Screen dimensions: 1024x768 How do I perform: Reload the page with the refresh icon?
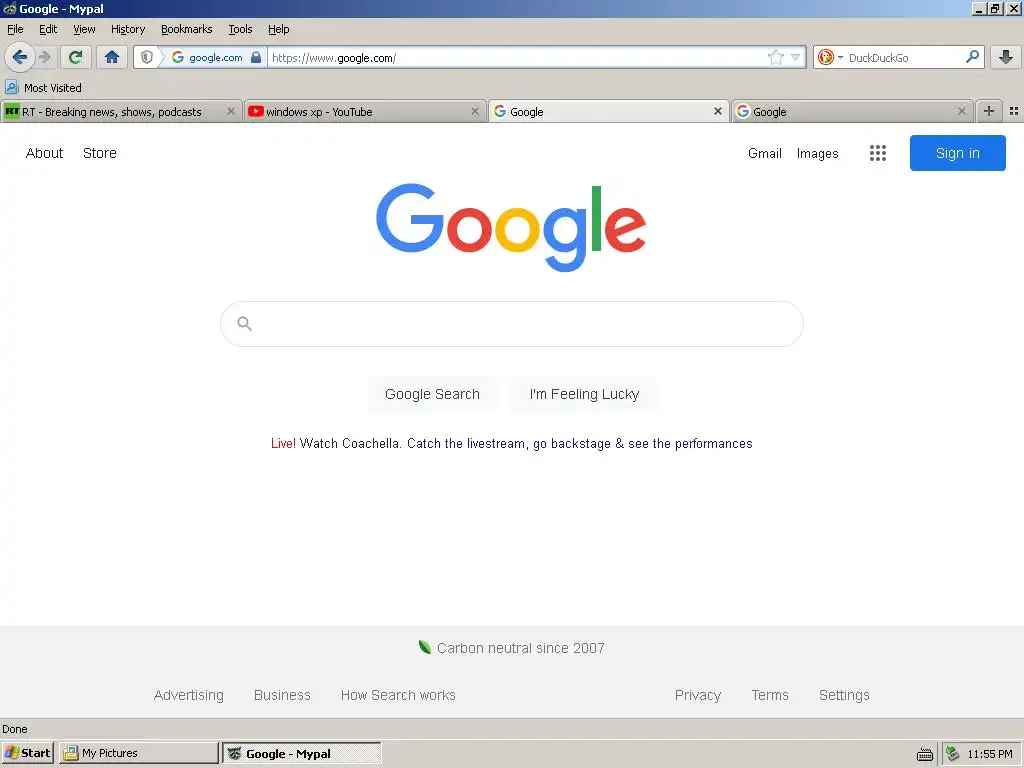76,57
